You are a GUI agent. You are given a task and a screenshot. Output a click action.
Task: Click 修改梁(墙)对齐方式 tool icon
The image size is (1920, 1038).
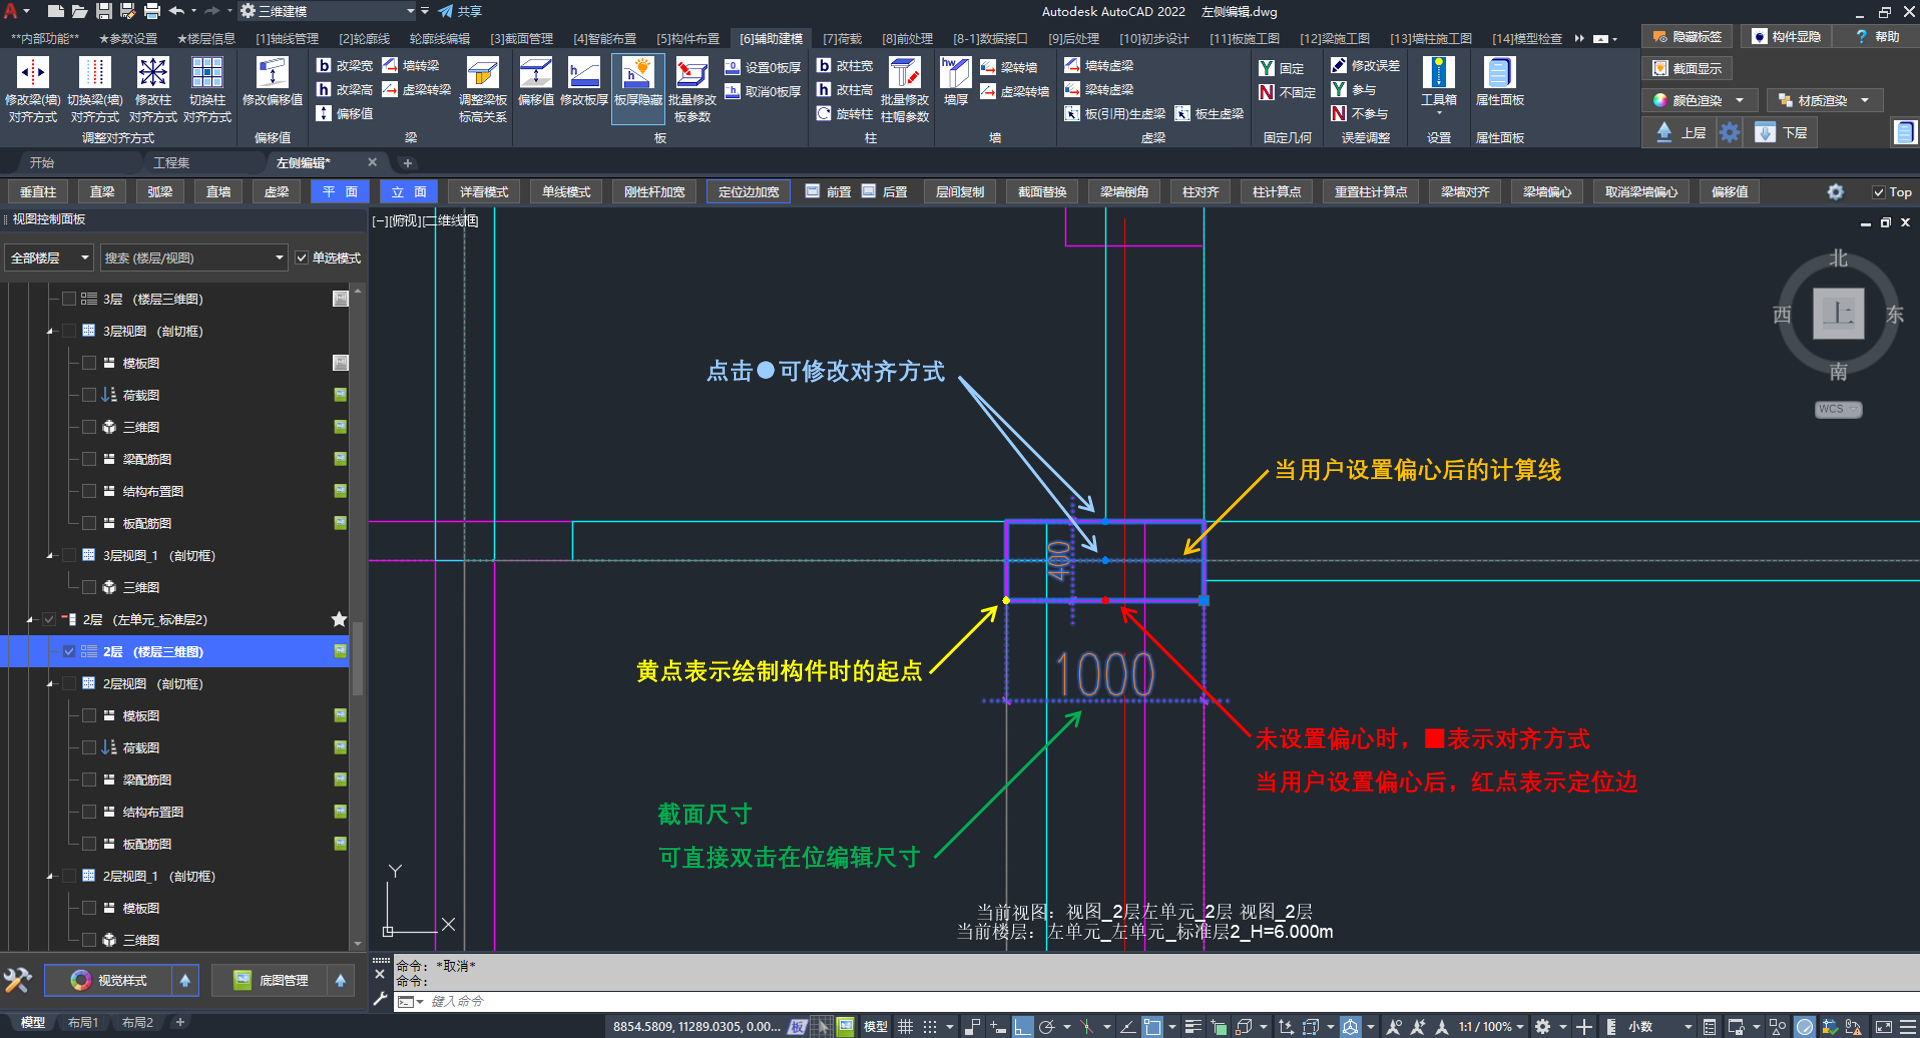point(33,74)
